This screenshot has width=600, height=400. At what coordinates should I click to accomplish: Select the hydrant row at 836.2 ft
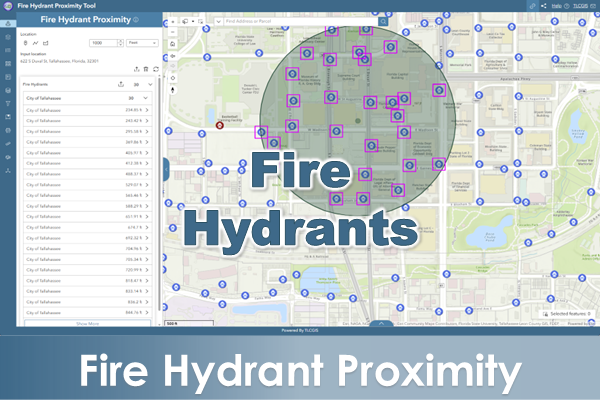pyautogui.click(x=88, y=302)
